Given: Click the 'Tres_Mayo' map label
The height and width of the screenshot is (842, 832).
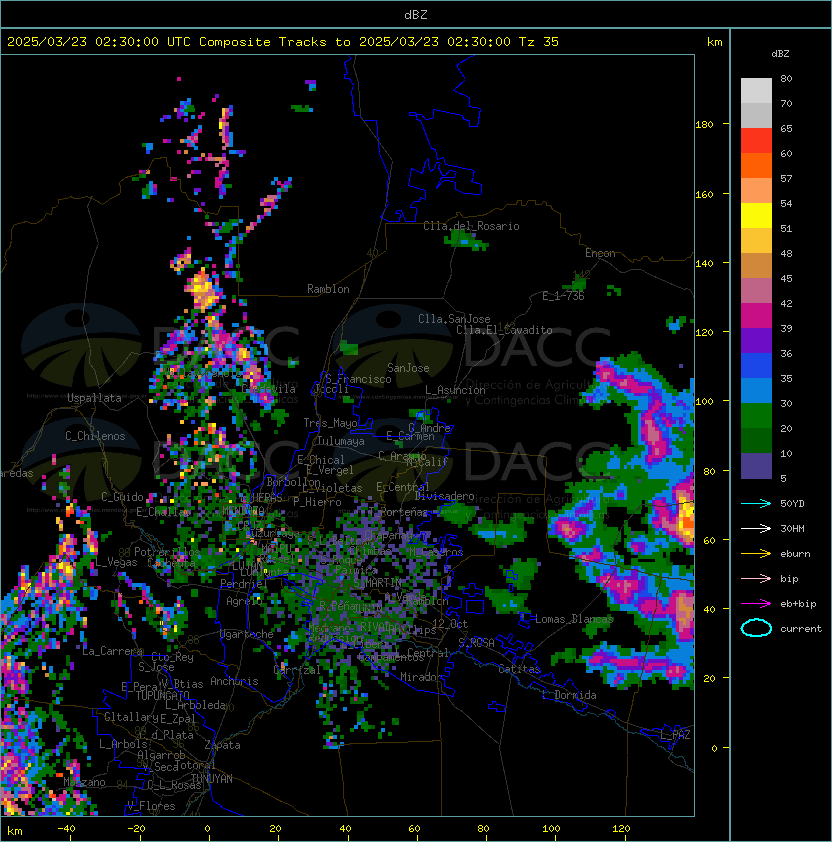Looking at the screenshot, I should [330, 423].
